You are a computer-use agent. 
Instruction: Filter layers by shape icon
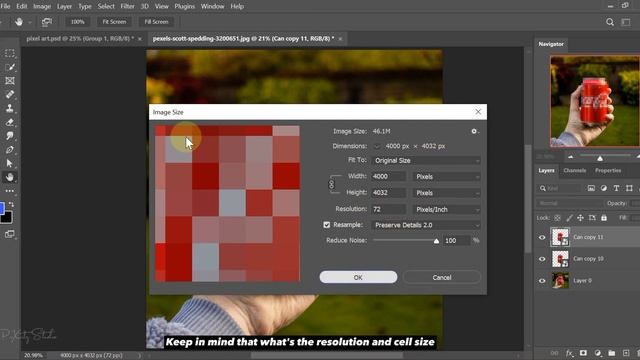tap(629, 188)
